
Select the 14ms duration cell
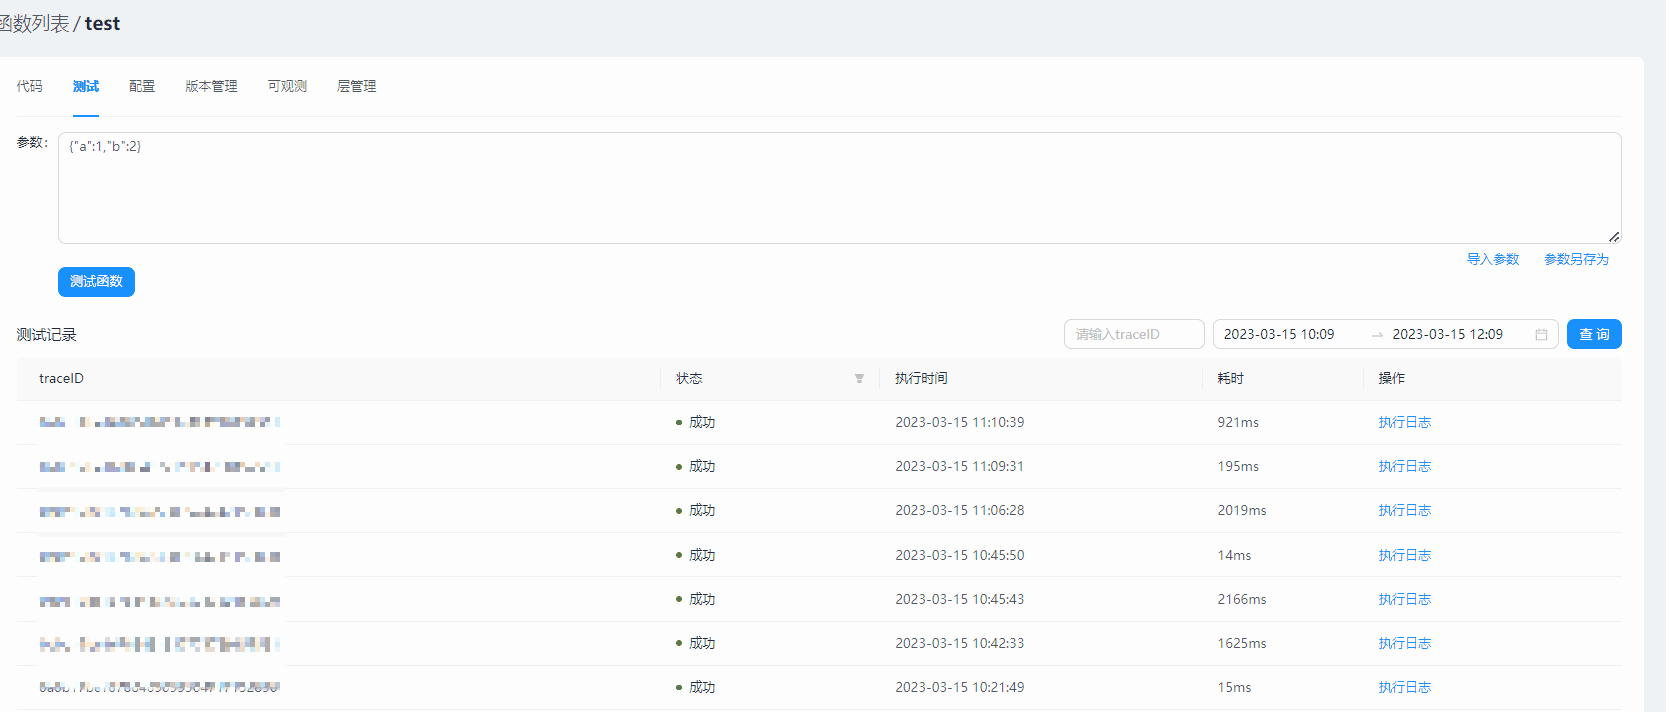point(1234,555)
